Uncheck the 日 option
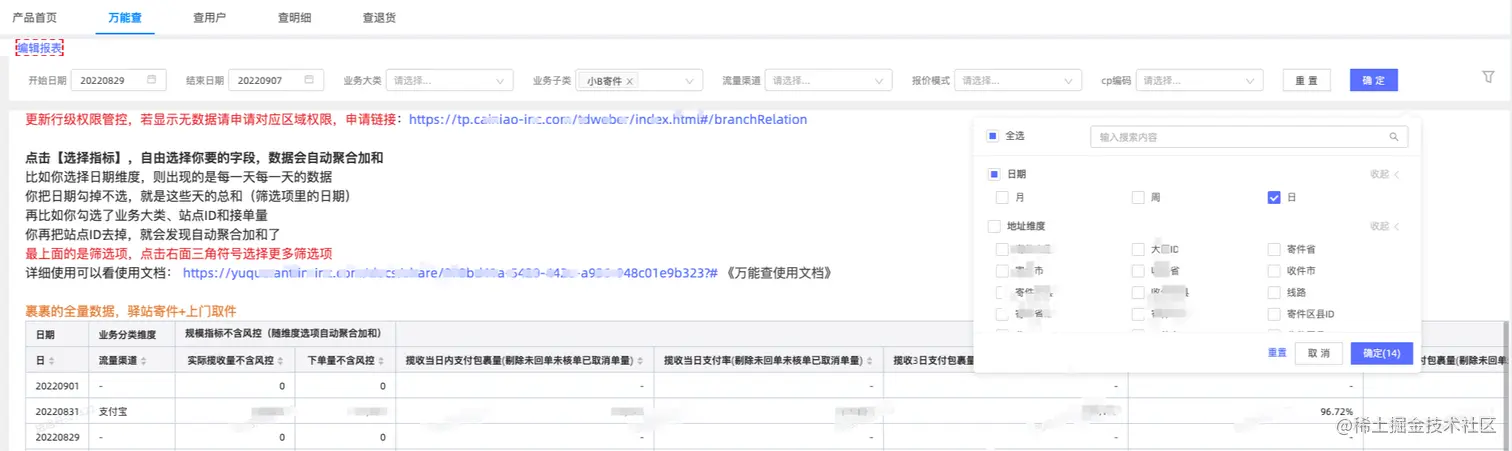Viewport: 1512px width, 451px height. coord(1274,198)
